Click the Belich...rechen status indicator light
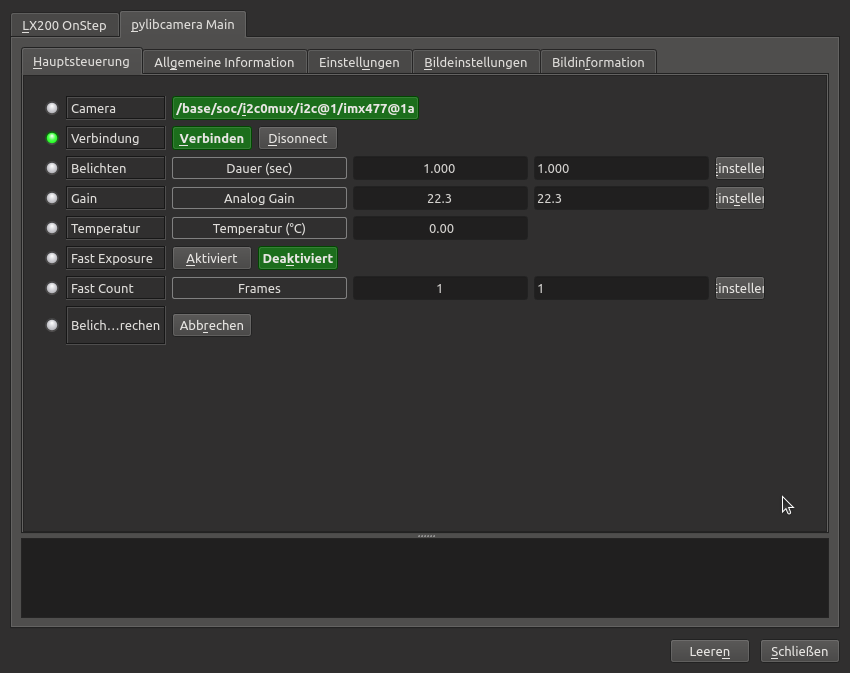This screenshot has height=673, width=850. (x=52, y=325)
